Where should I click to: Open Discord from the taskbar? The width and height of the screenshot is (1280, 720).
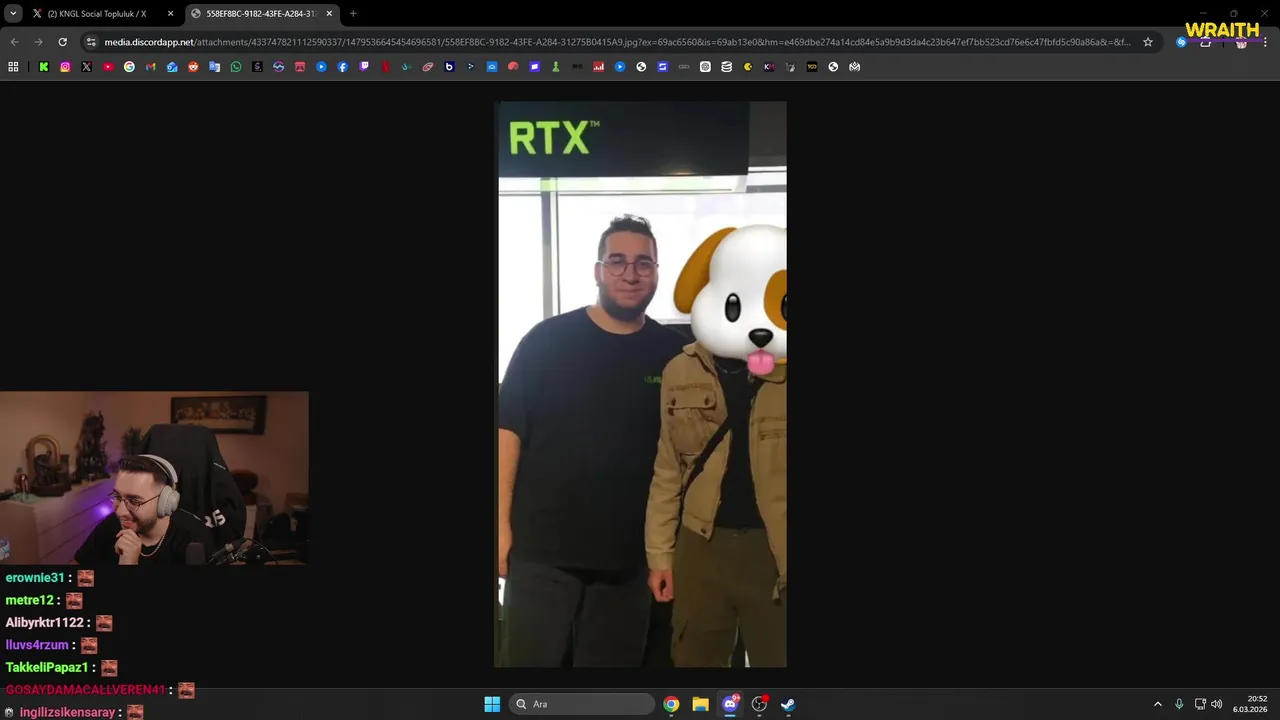(730, 704)
